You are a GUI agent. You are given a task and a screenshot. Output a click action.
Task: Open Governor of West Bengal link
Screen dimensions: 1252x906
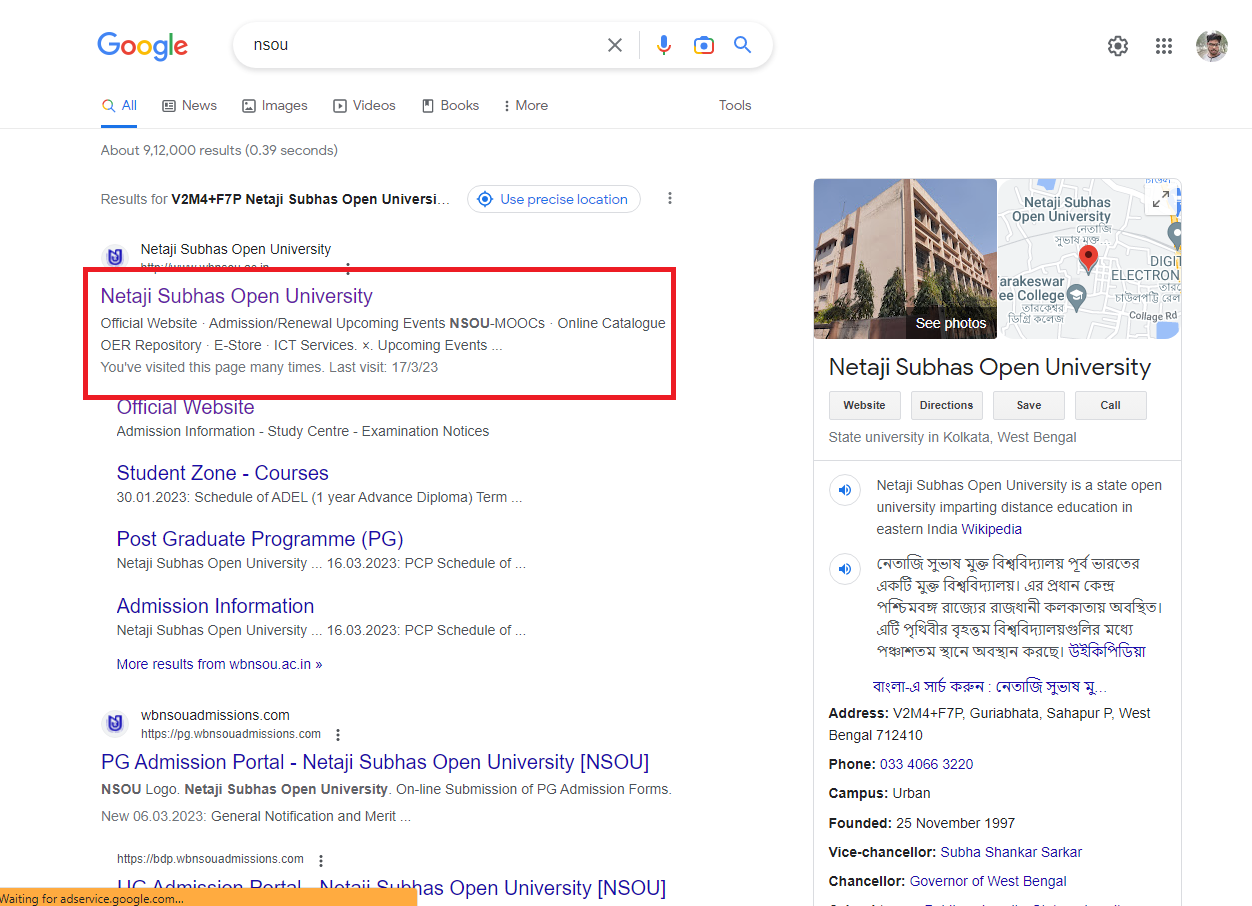point(988,881)
